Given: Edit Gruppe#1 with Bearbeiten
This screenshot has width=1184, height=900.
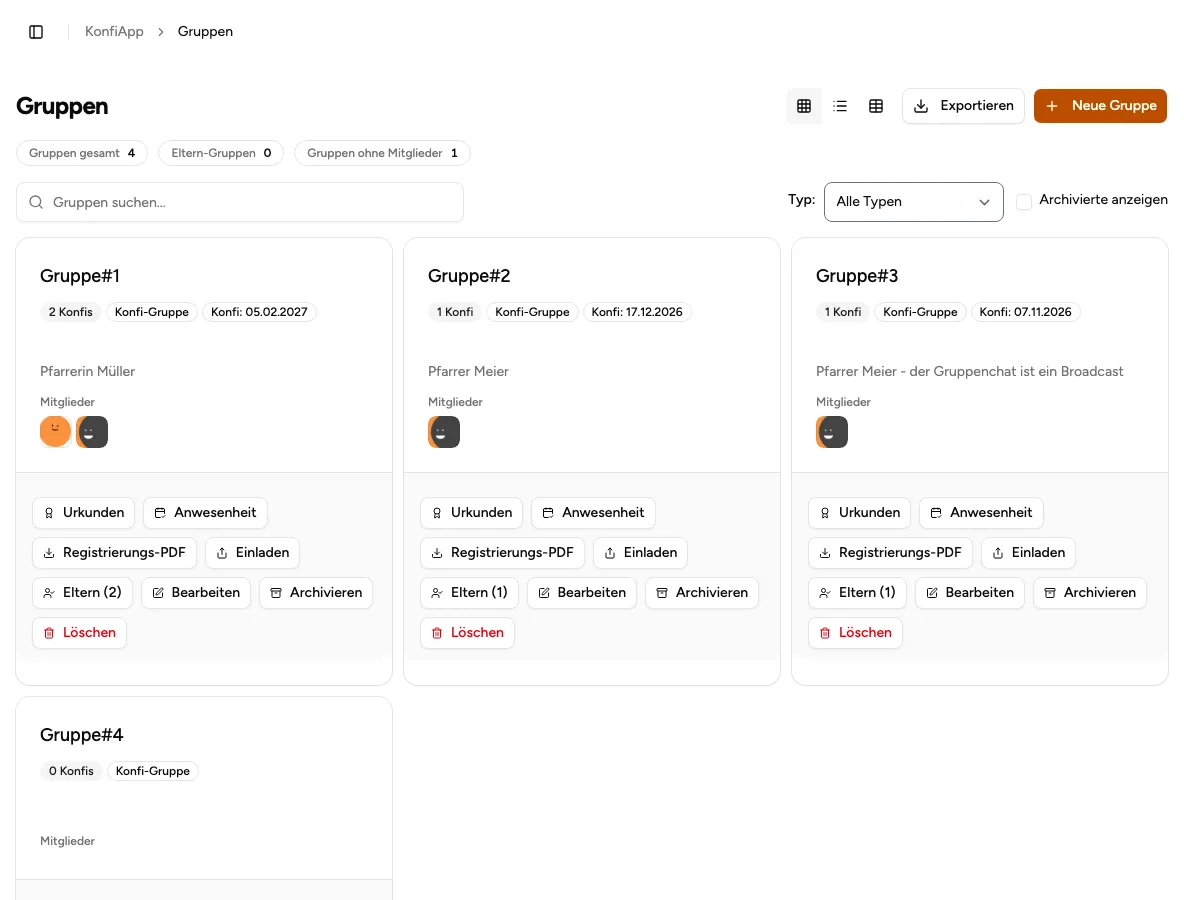Looking at the screenshot, I should (196, 593).
